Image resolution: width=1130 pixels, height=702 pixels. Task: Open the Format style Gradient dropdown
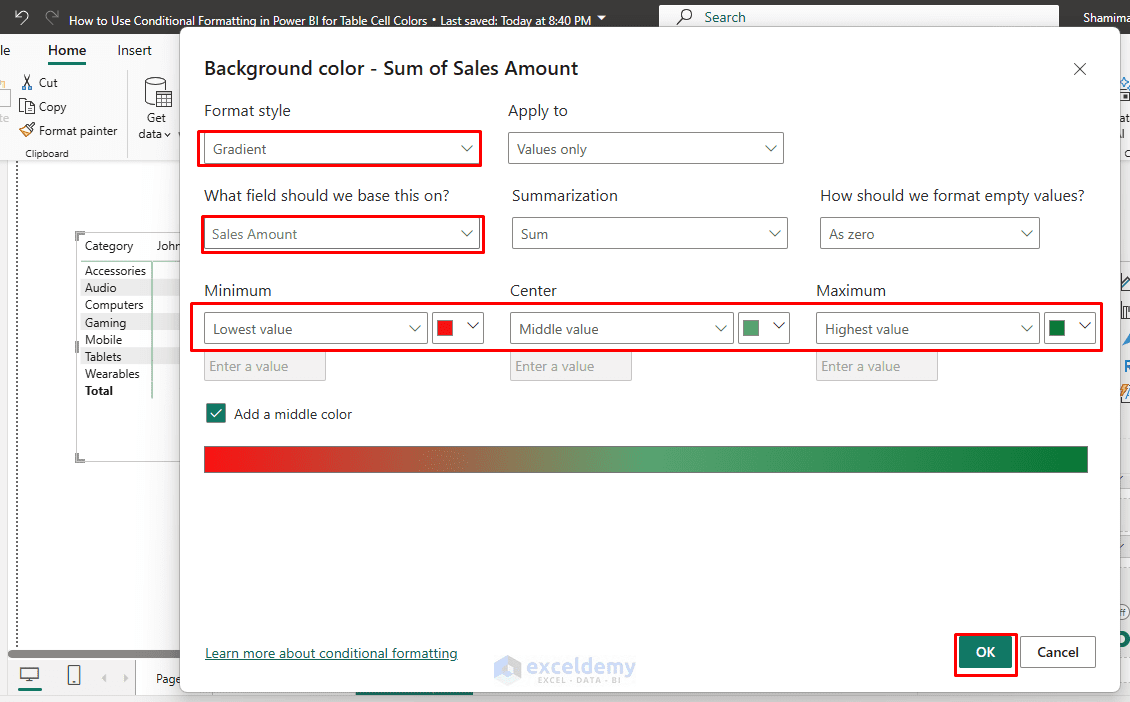click(343, 149)
